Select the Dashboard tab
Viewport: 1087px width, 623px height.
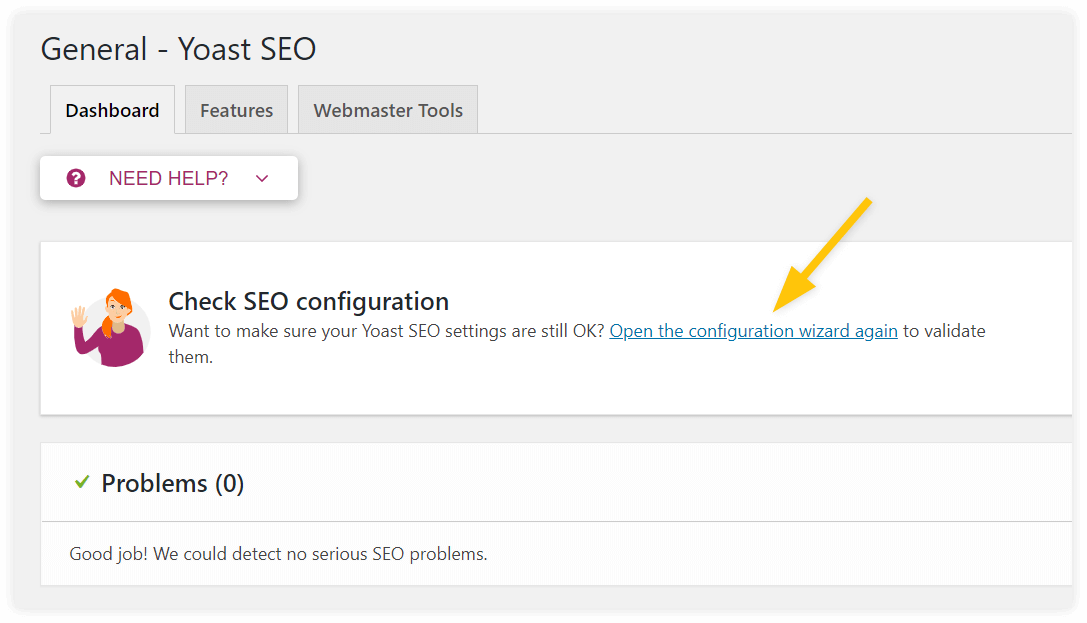pyautogui.click(x=111, y=110)
